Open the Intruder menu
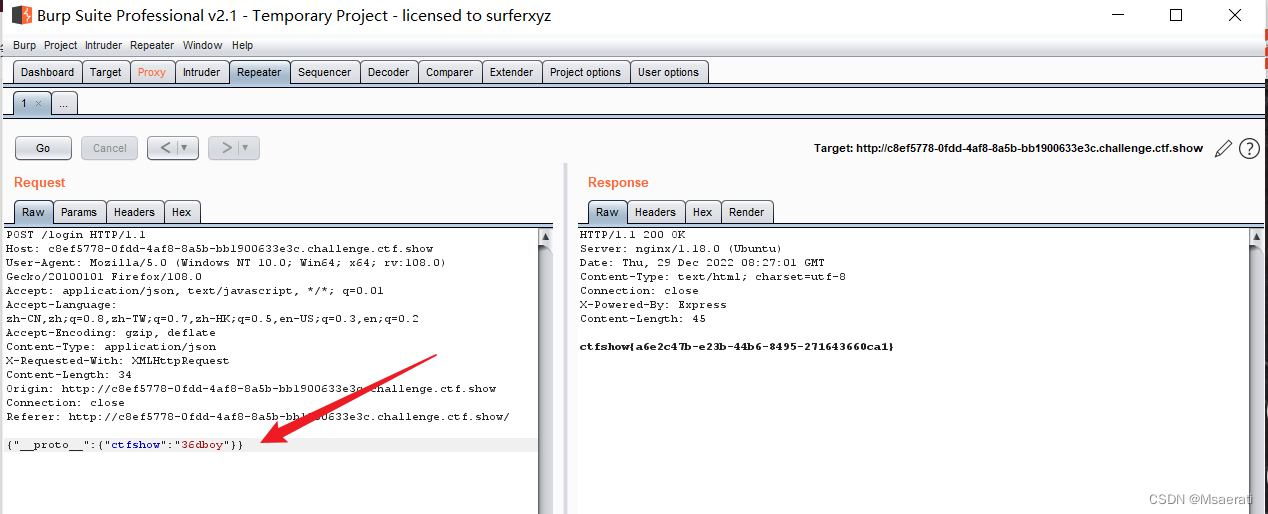 (103, 45)
